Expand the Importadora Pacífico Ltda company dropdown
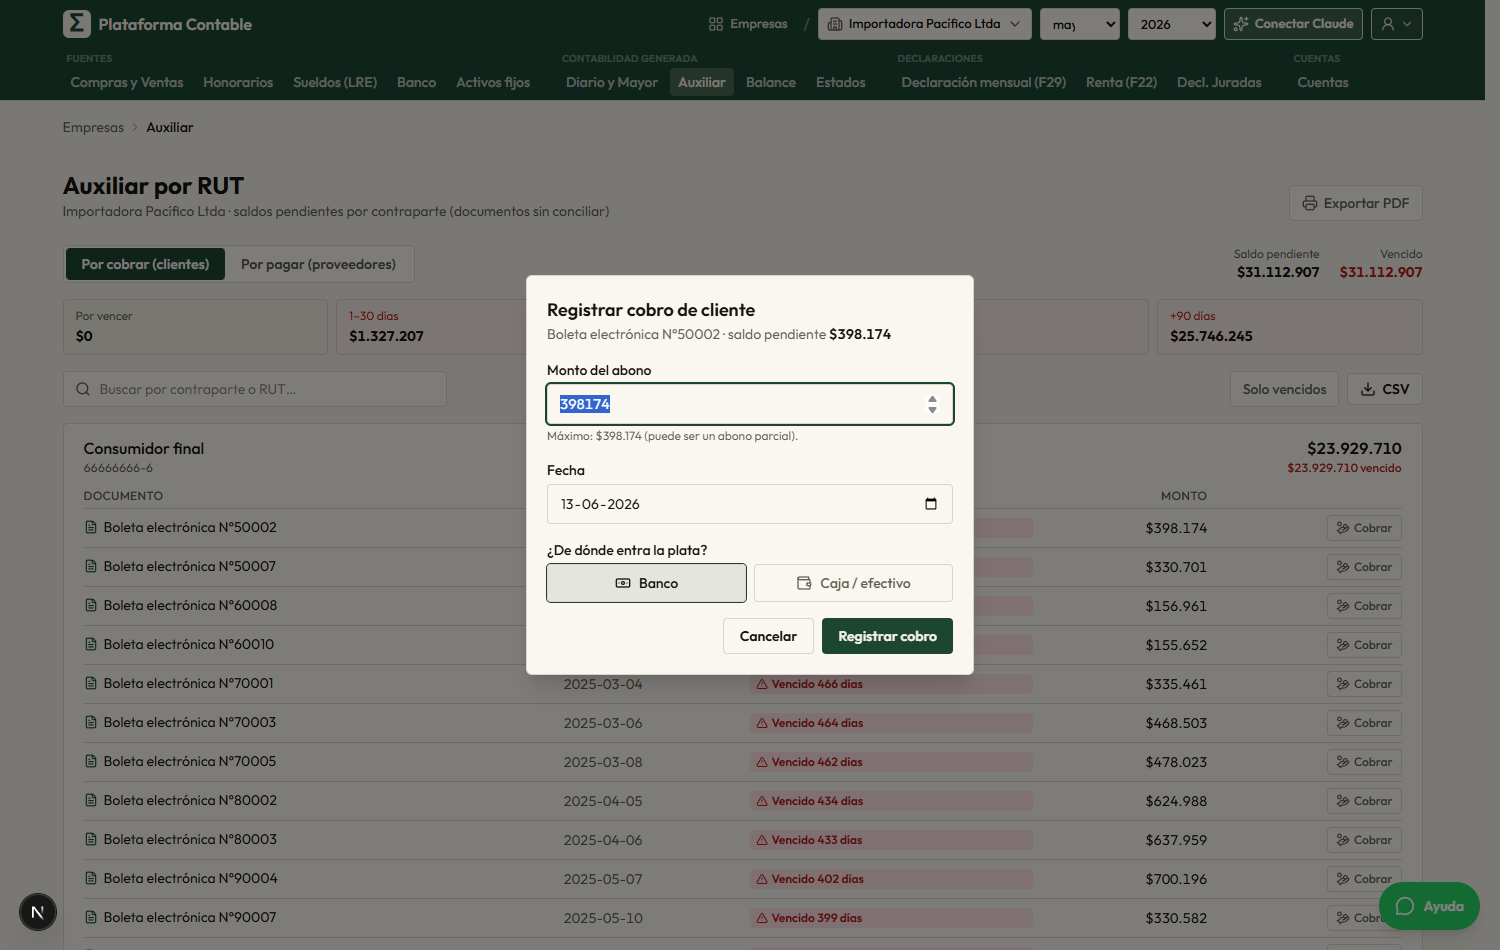Screen dimensions: 1500x950 pyautogui.click(x=924, y=24)
